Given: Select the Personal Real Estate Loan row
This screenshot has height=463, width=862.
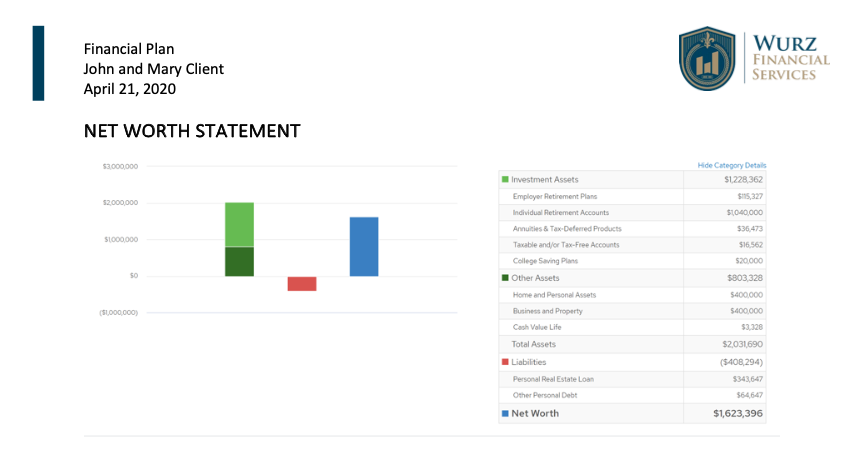Looking at the screenshot, I should (x=553, y=379).
